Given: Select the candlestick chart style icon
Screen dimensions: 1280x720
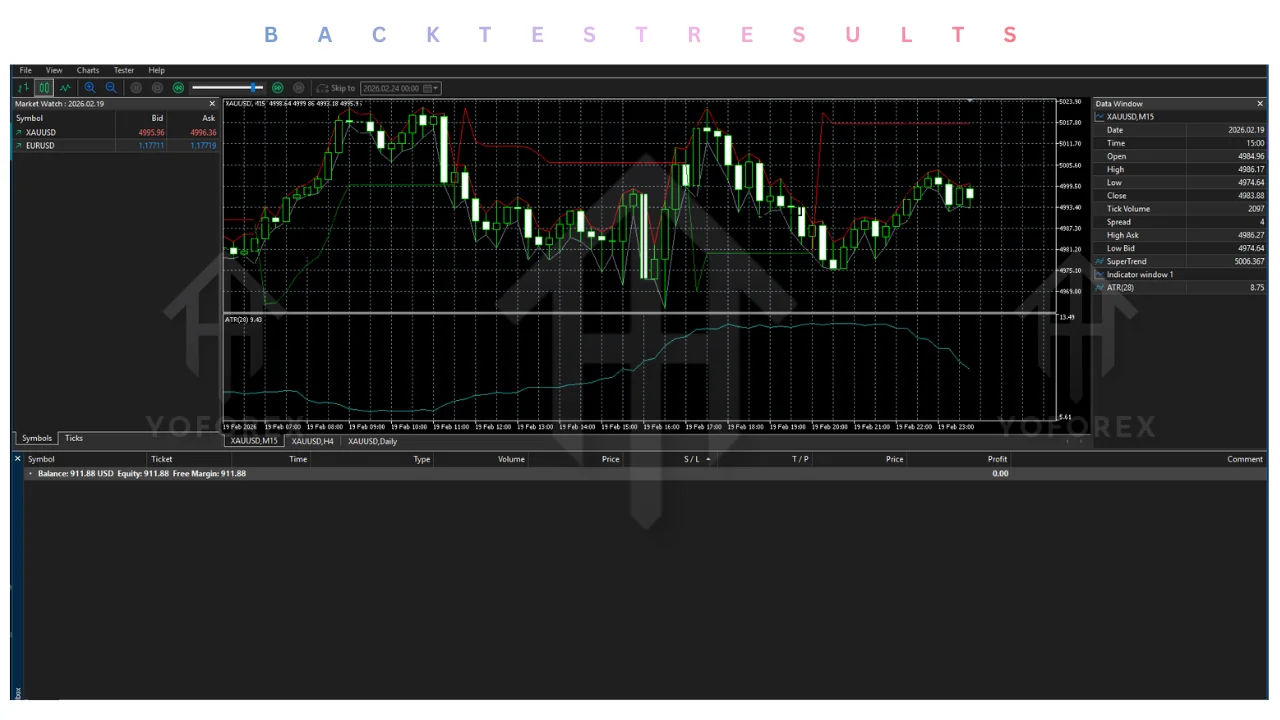Looking at the screenshot, I should click(43, 88).
